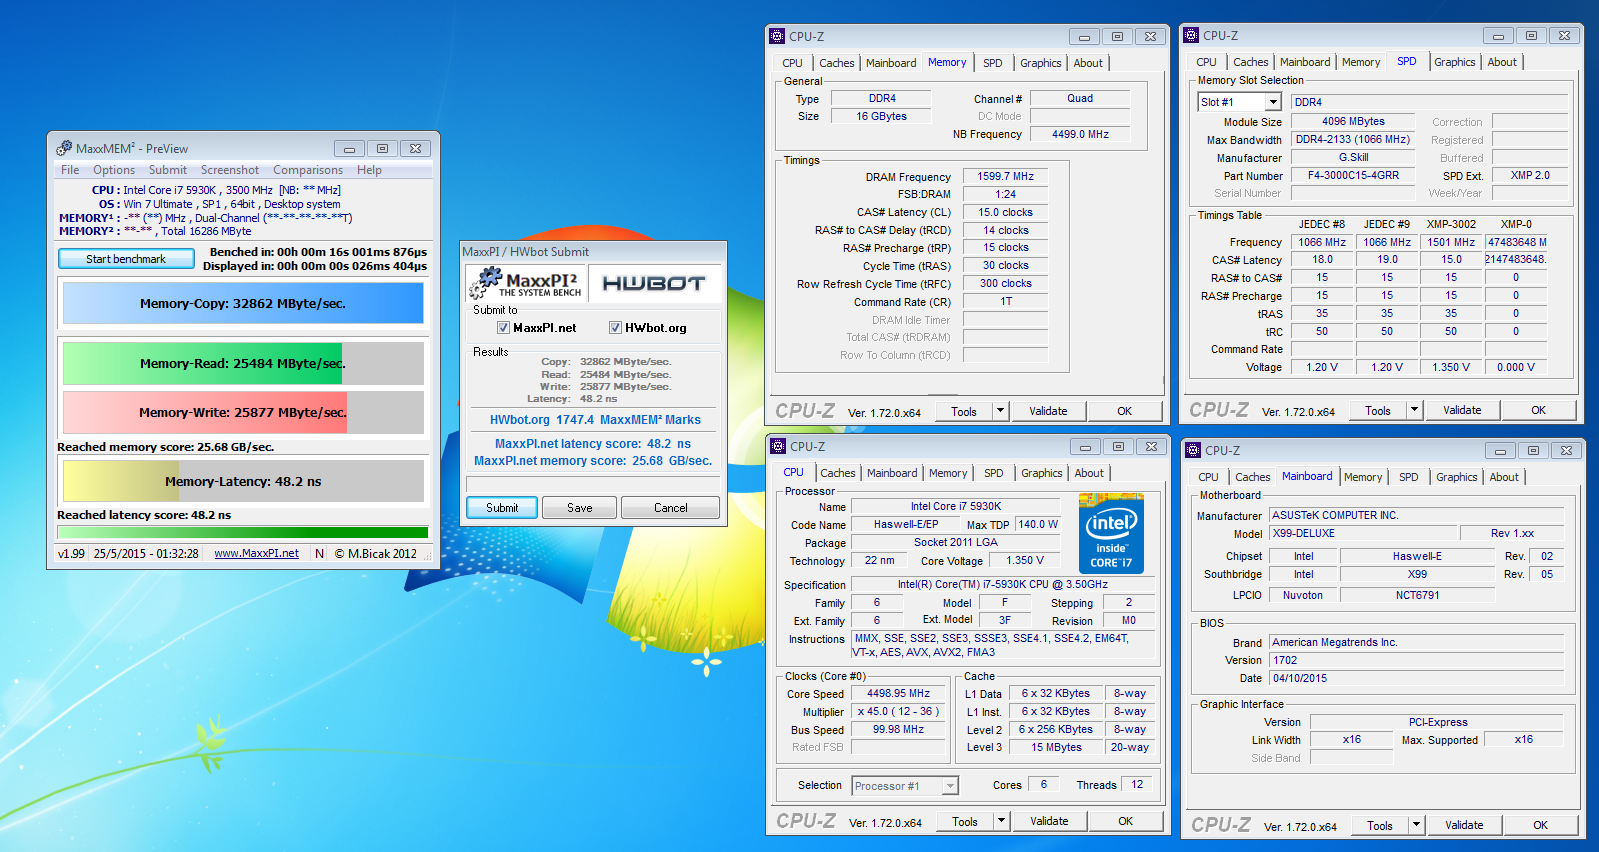Click the XMP-3002 column header

click(x=1451, y=224)
